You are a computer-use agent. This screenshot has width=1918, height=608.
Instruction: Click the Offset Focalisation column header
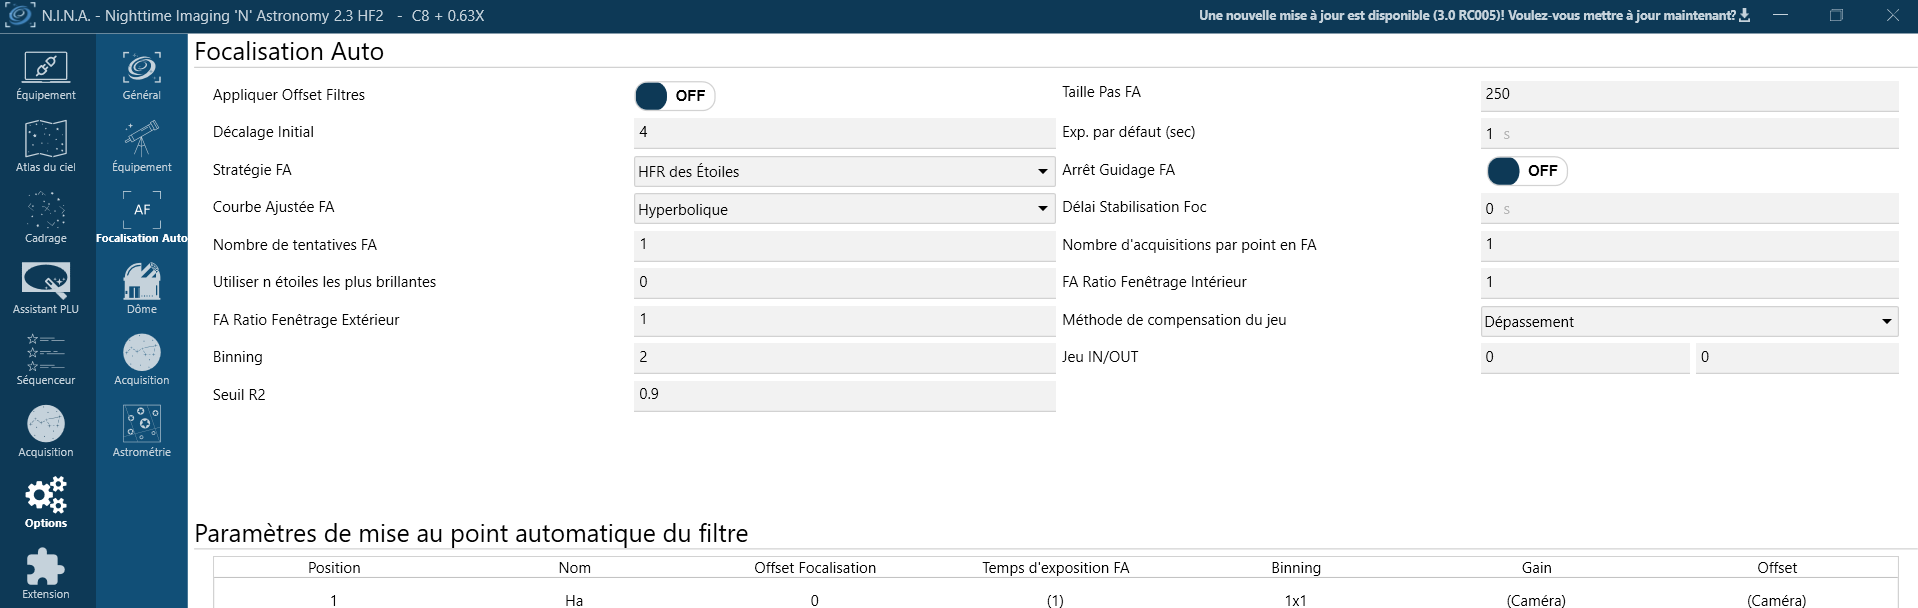(815, 568)
